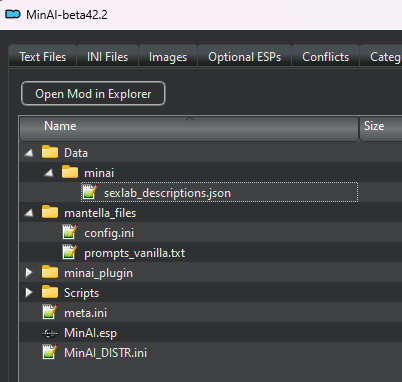Image resolution: width=402 pixels, height=382 pixels.
Task: Select config.ini file name
Action: pos(109,233)
